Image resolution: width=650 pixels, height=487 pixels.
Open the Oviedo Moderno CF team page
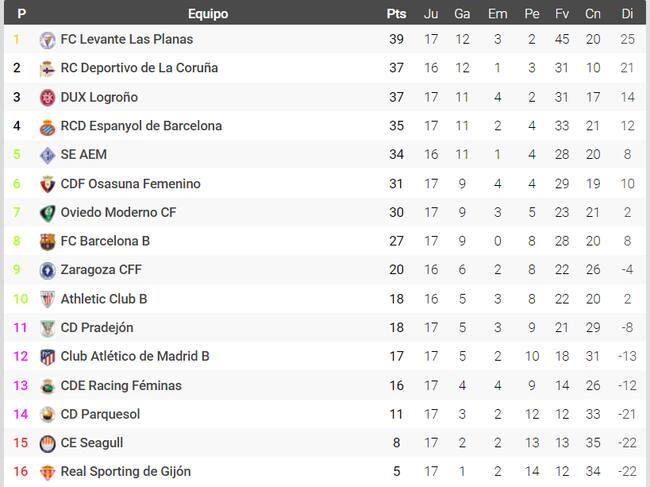[x=118, y=213]
